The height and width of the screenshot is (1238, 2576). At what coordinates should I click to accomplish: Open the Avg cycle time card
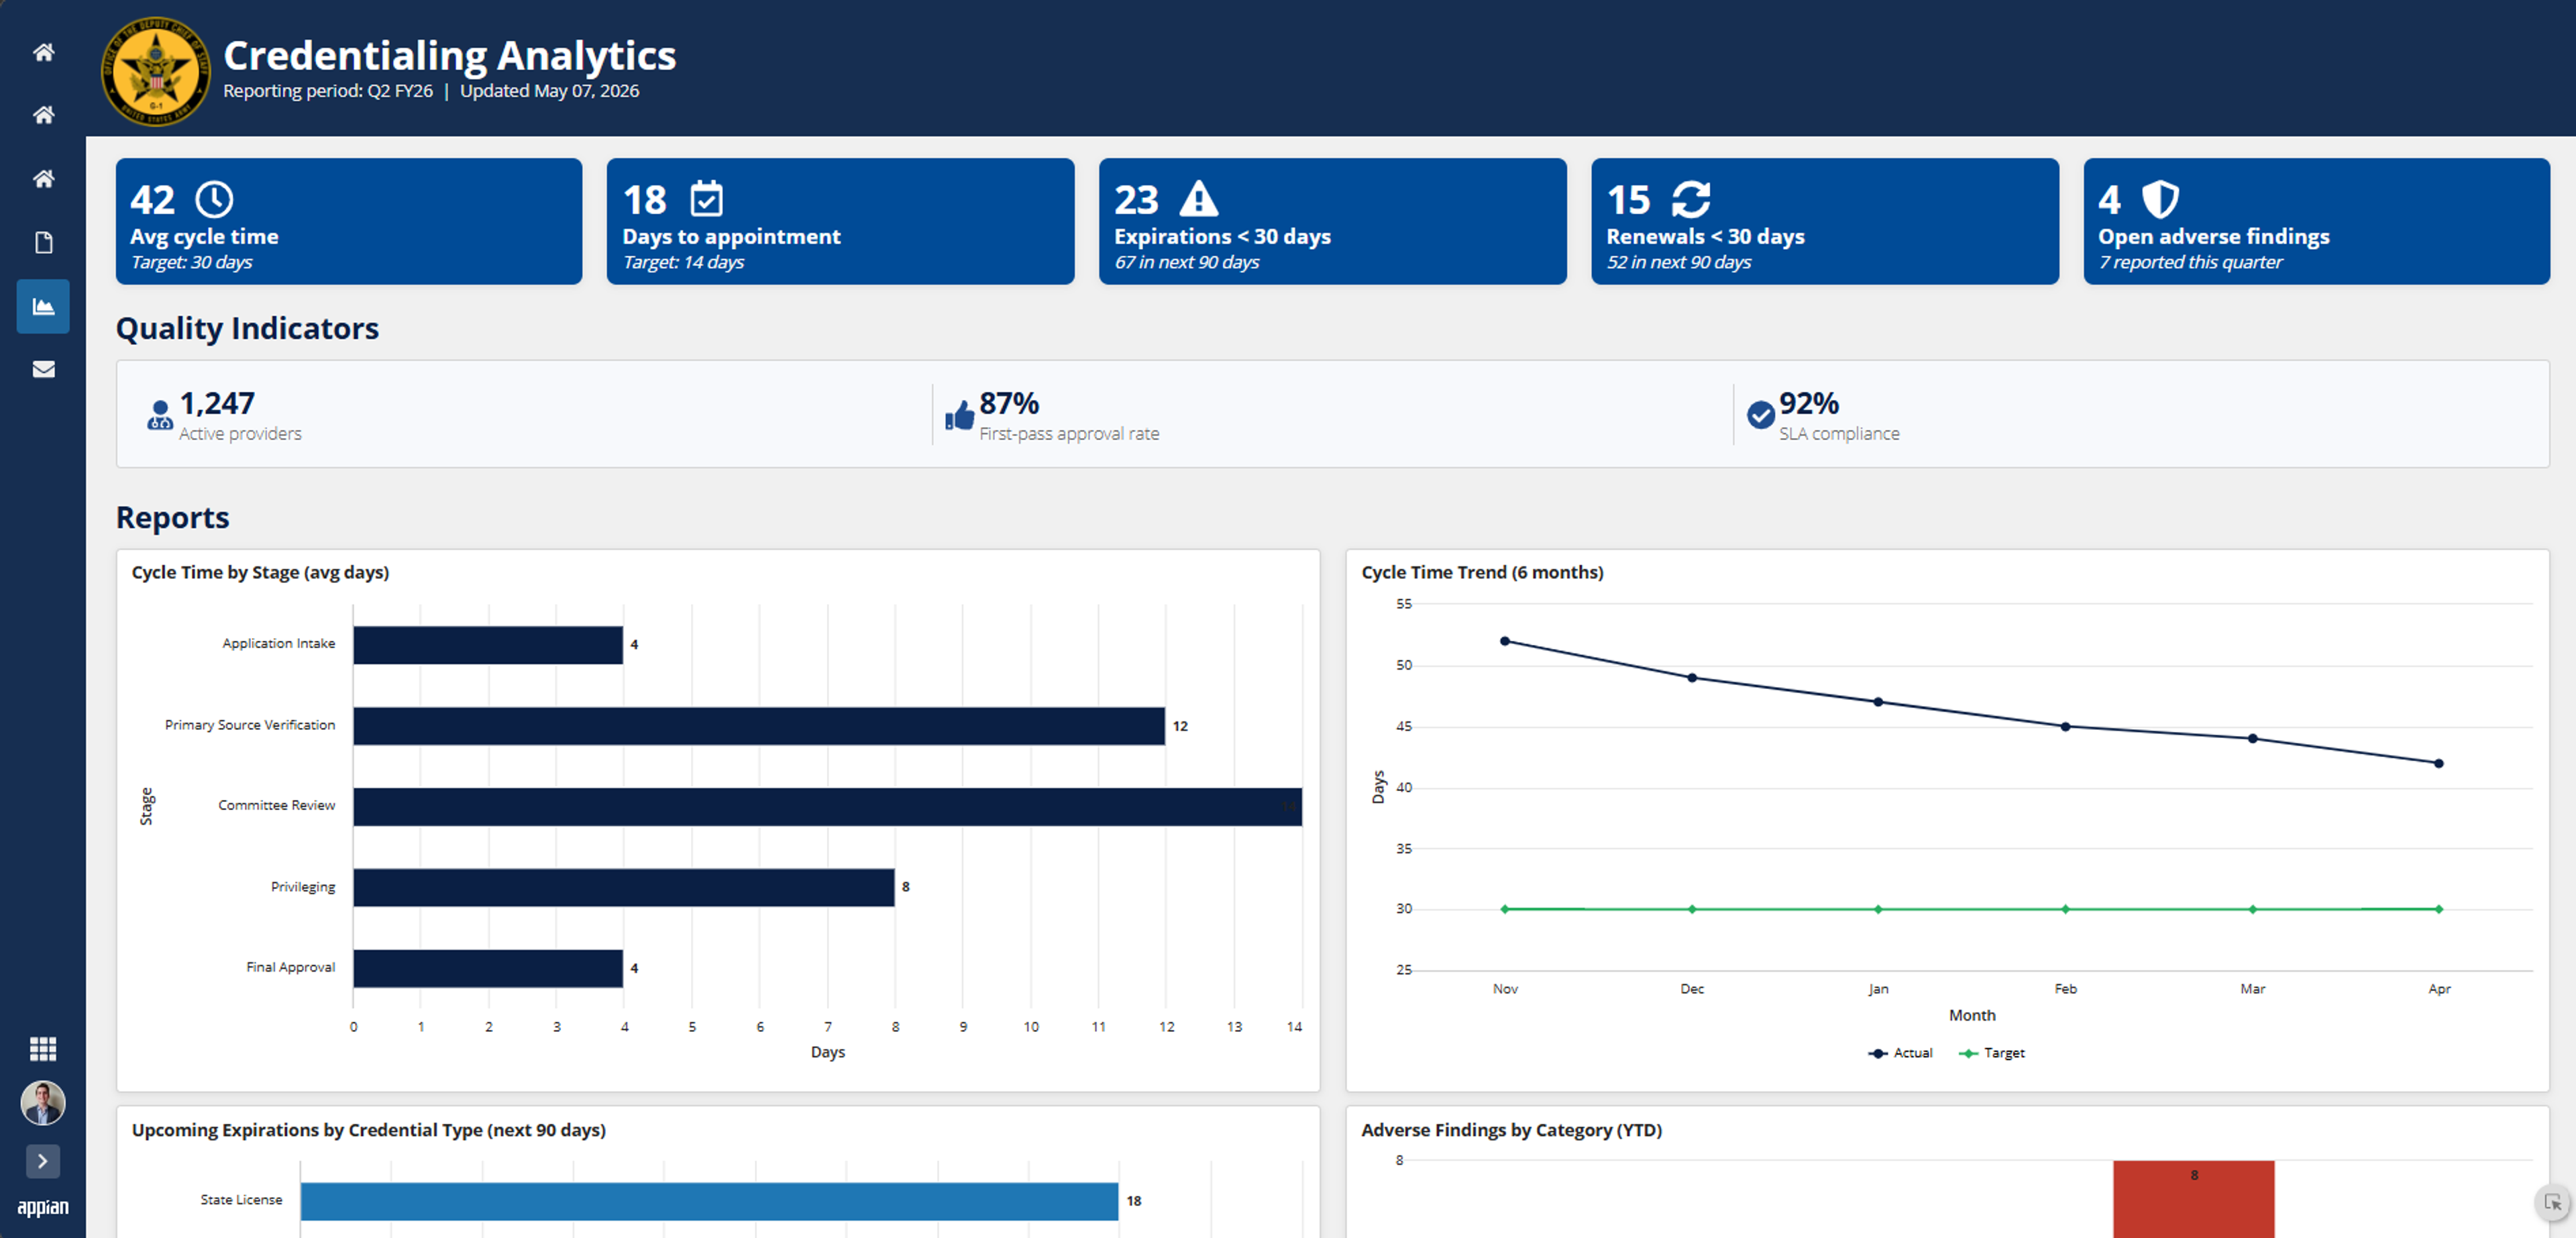pyautogui.click(x=349, y=221)
